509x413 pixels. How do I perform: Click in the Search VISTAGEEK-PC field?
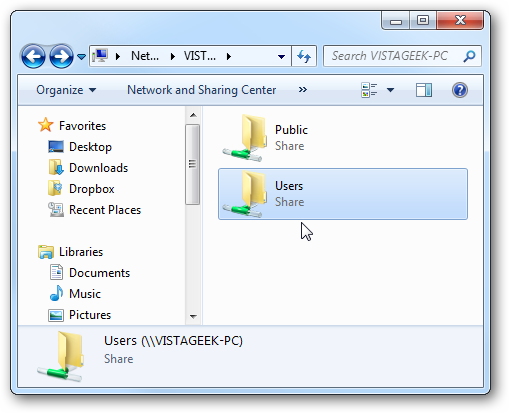[393, 56]
